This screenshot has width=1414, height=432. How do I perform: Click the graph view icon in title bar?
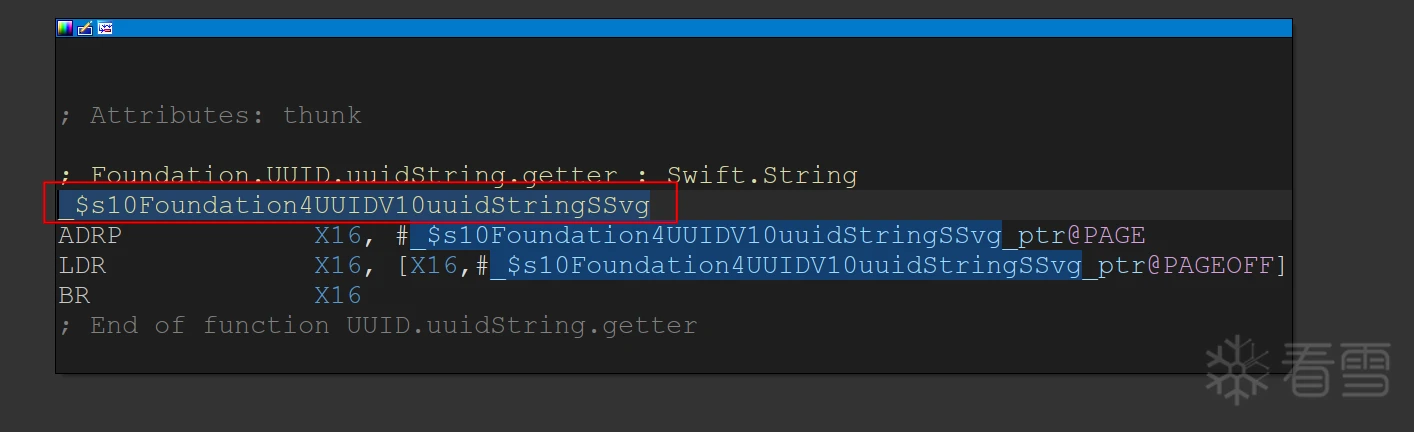point(105,28)
